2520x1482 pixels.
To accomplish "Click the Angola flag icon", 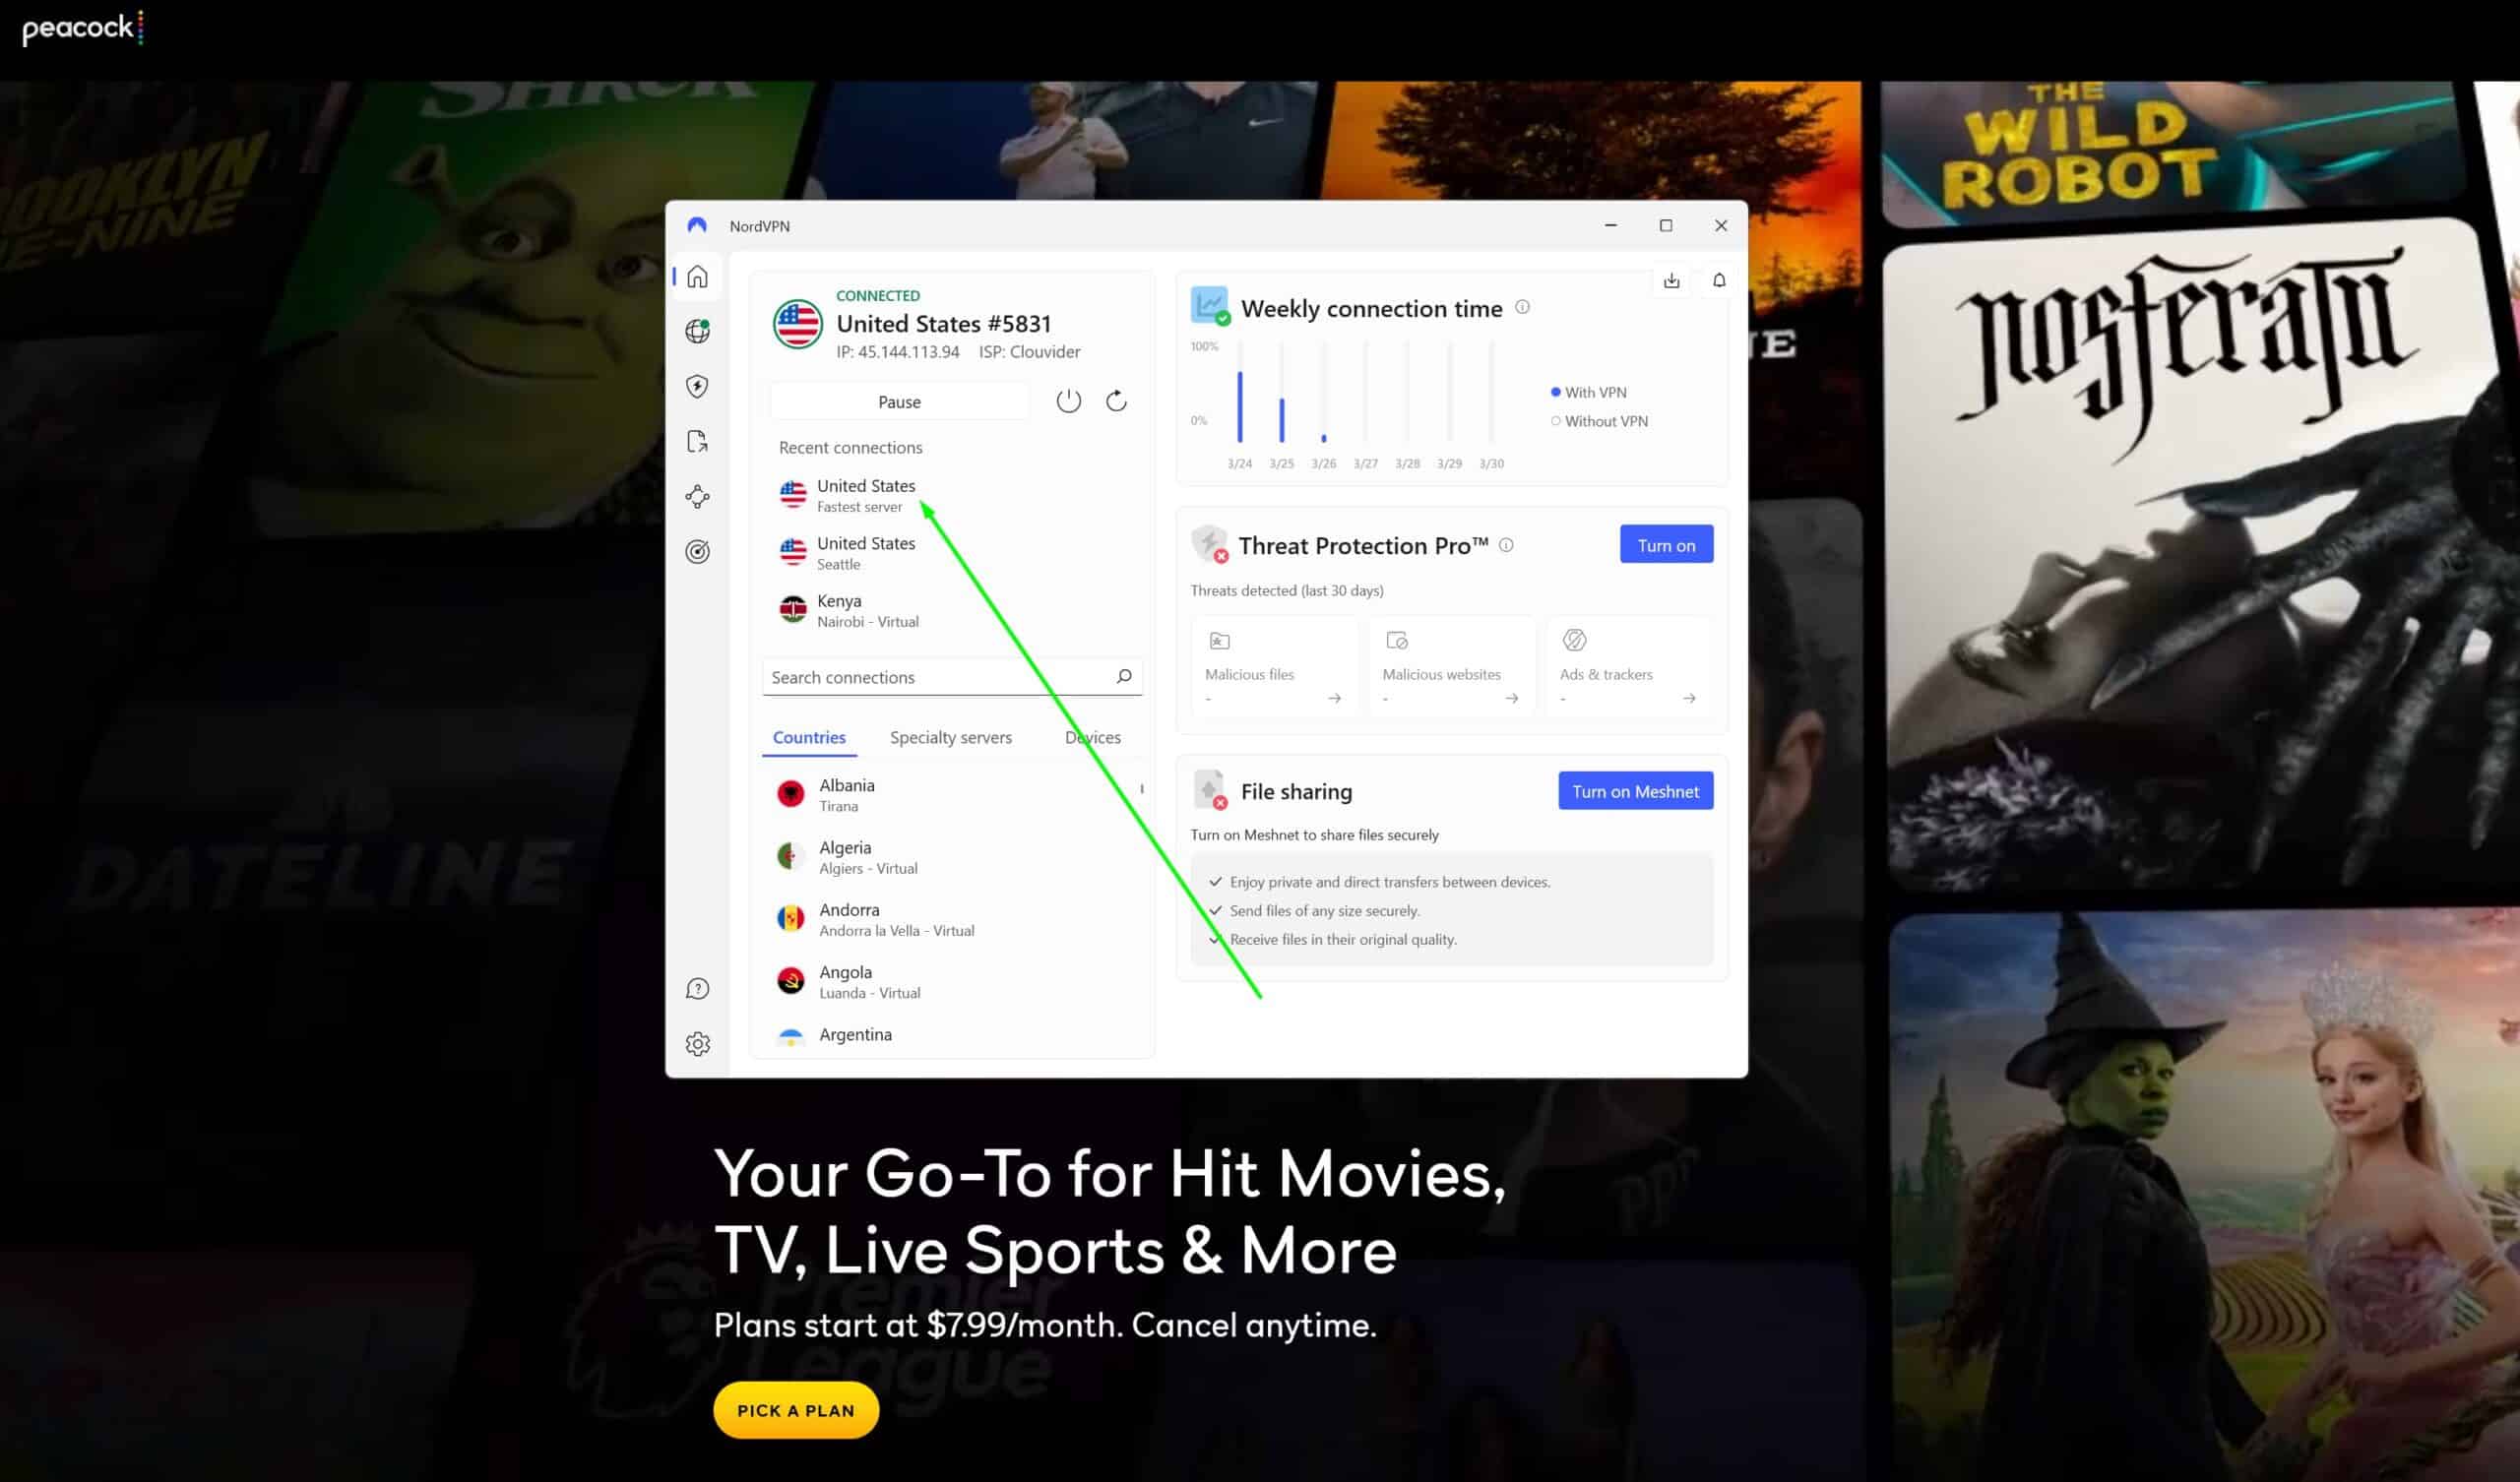I will (791, 981).
